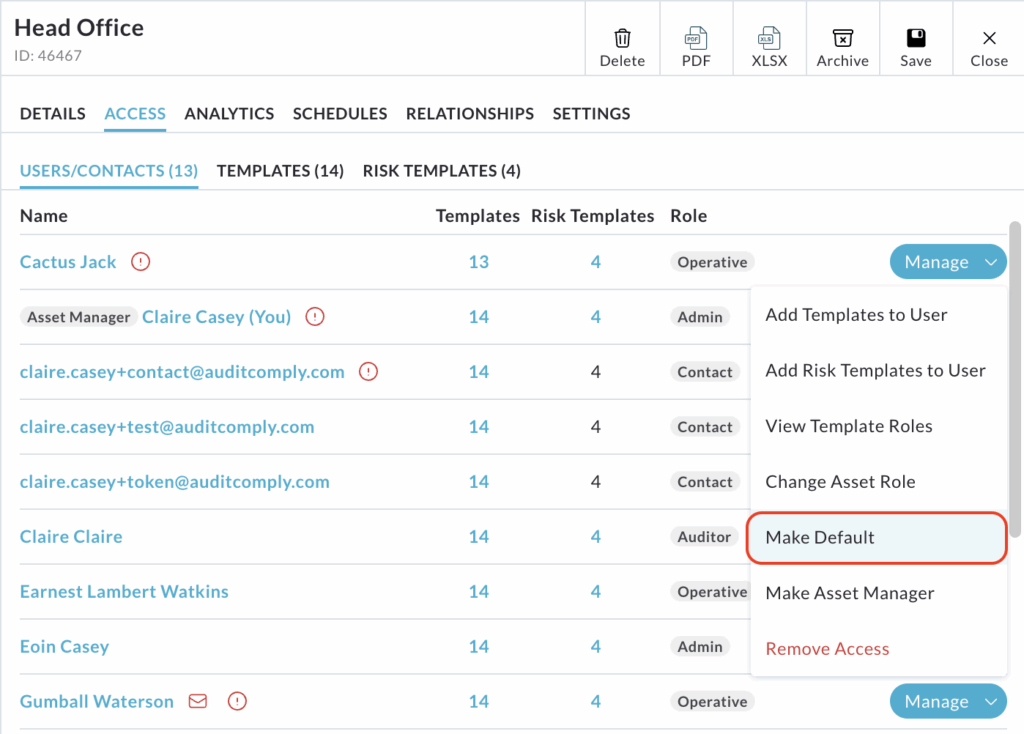
Task: Click the Archive box icon
Action: point(842,39)
